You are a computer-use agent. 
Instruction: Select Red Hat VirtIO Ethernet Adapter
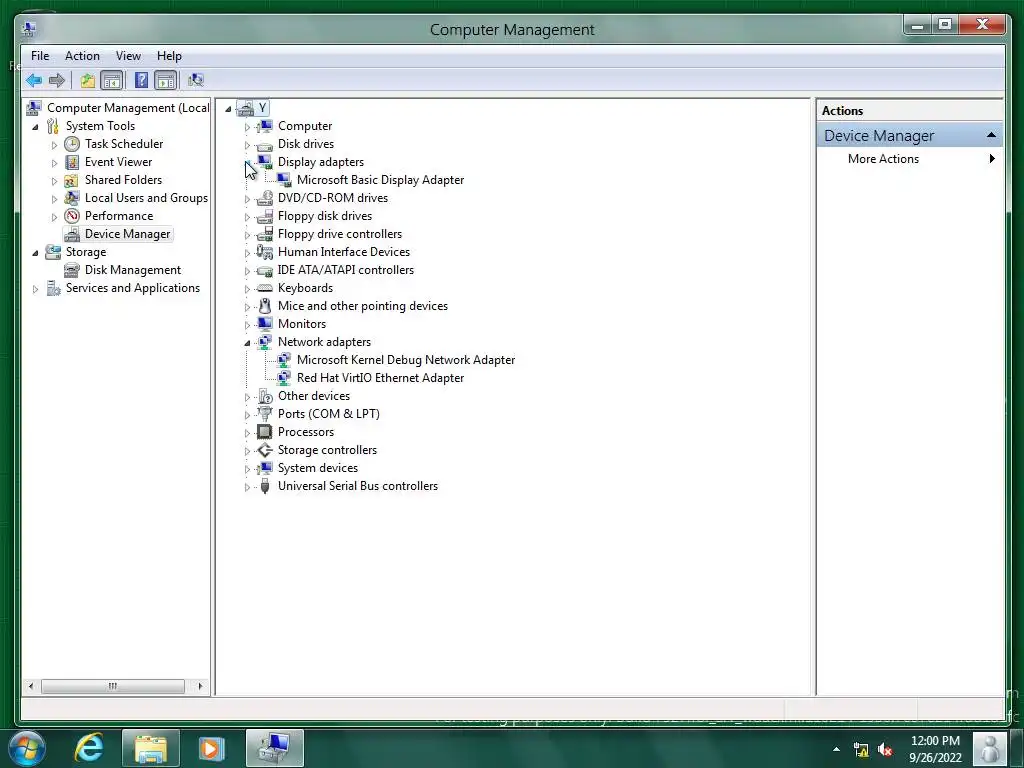(380, 377)
